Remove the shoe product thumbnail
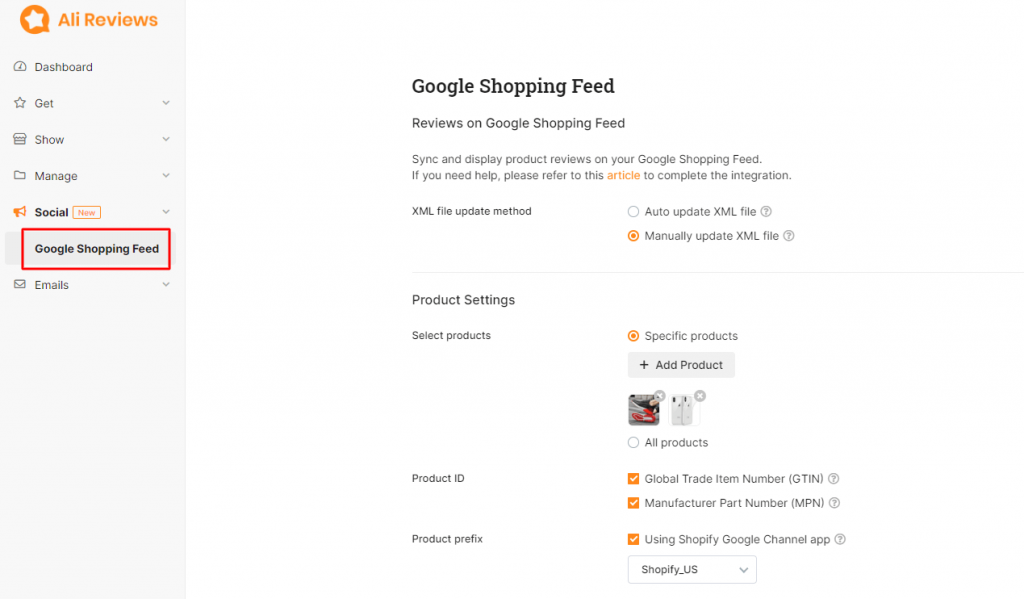 660,396
